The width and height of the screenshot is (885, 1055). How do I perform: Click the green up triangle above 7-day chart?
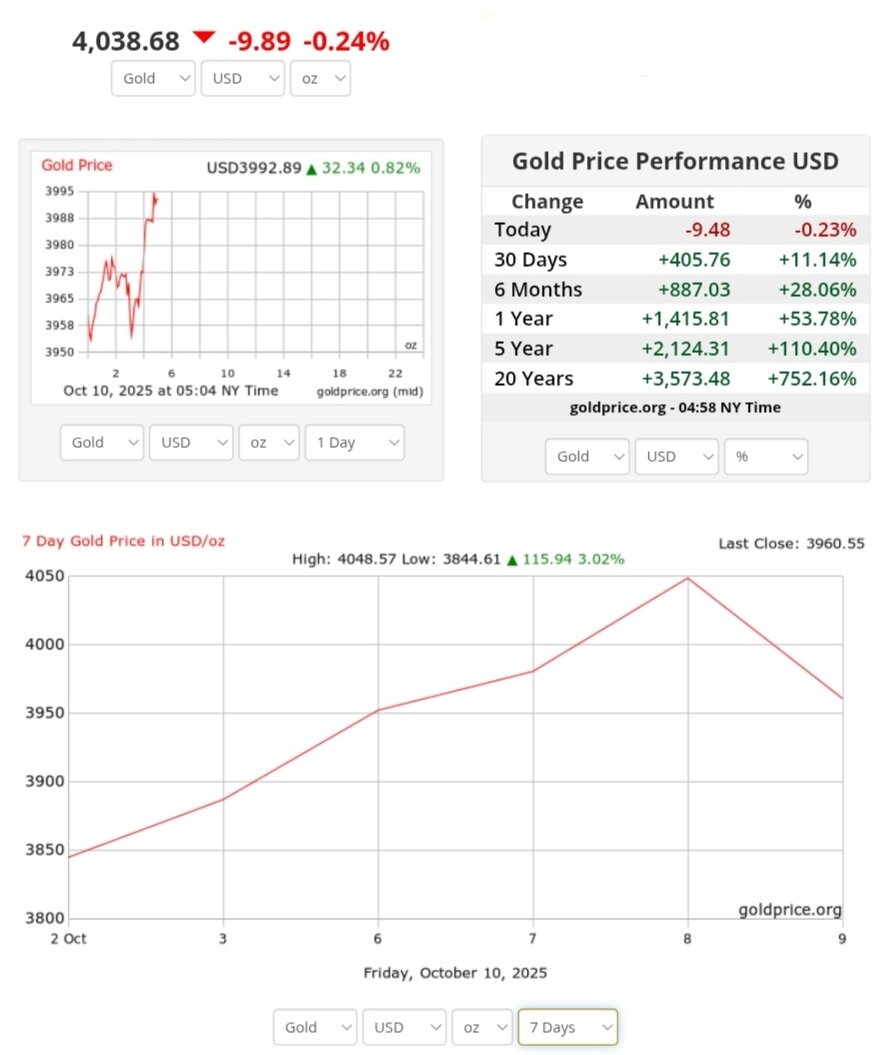point(512,560)
